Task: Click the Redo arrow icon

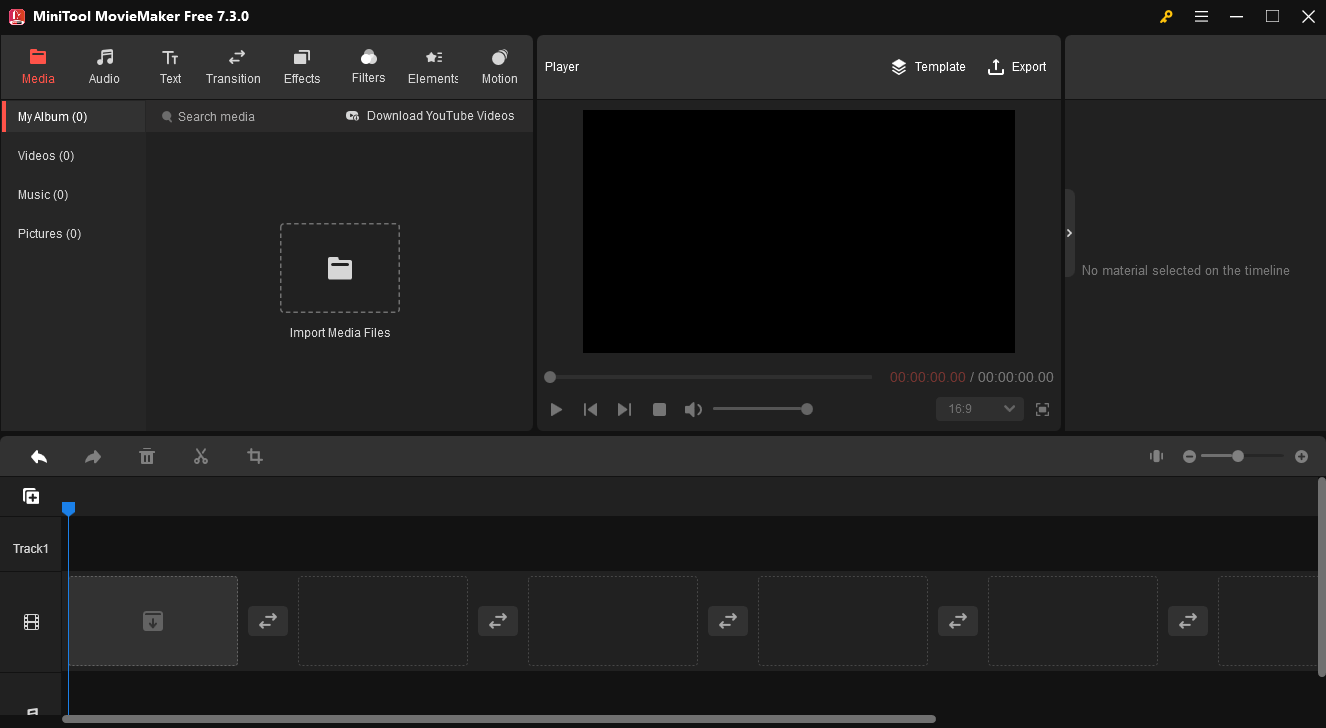Action: point(92,456)
